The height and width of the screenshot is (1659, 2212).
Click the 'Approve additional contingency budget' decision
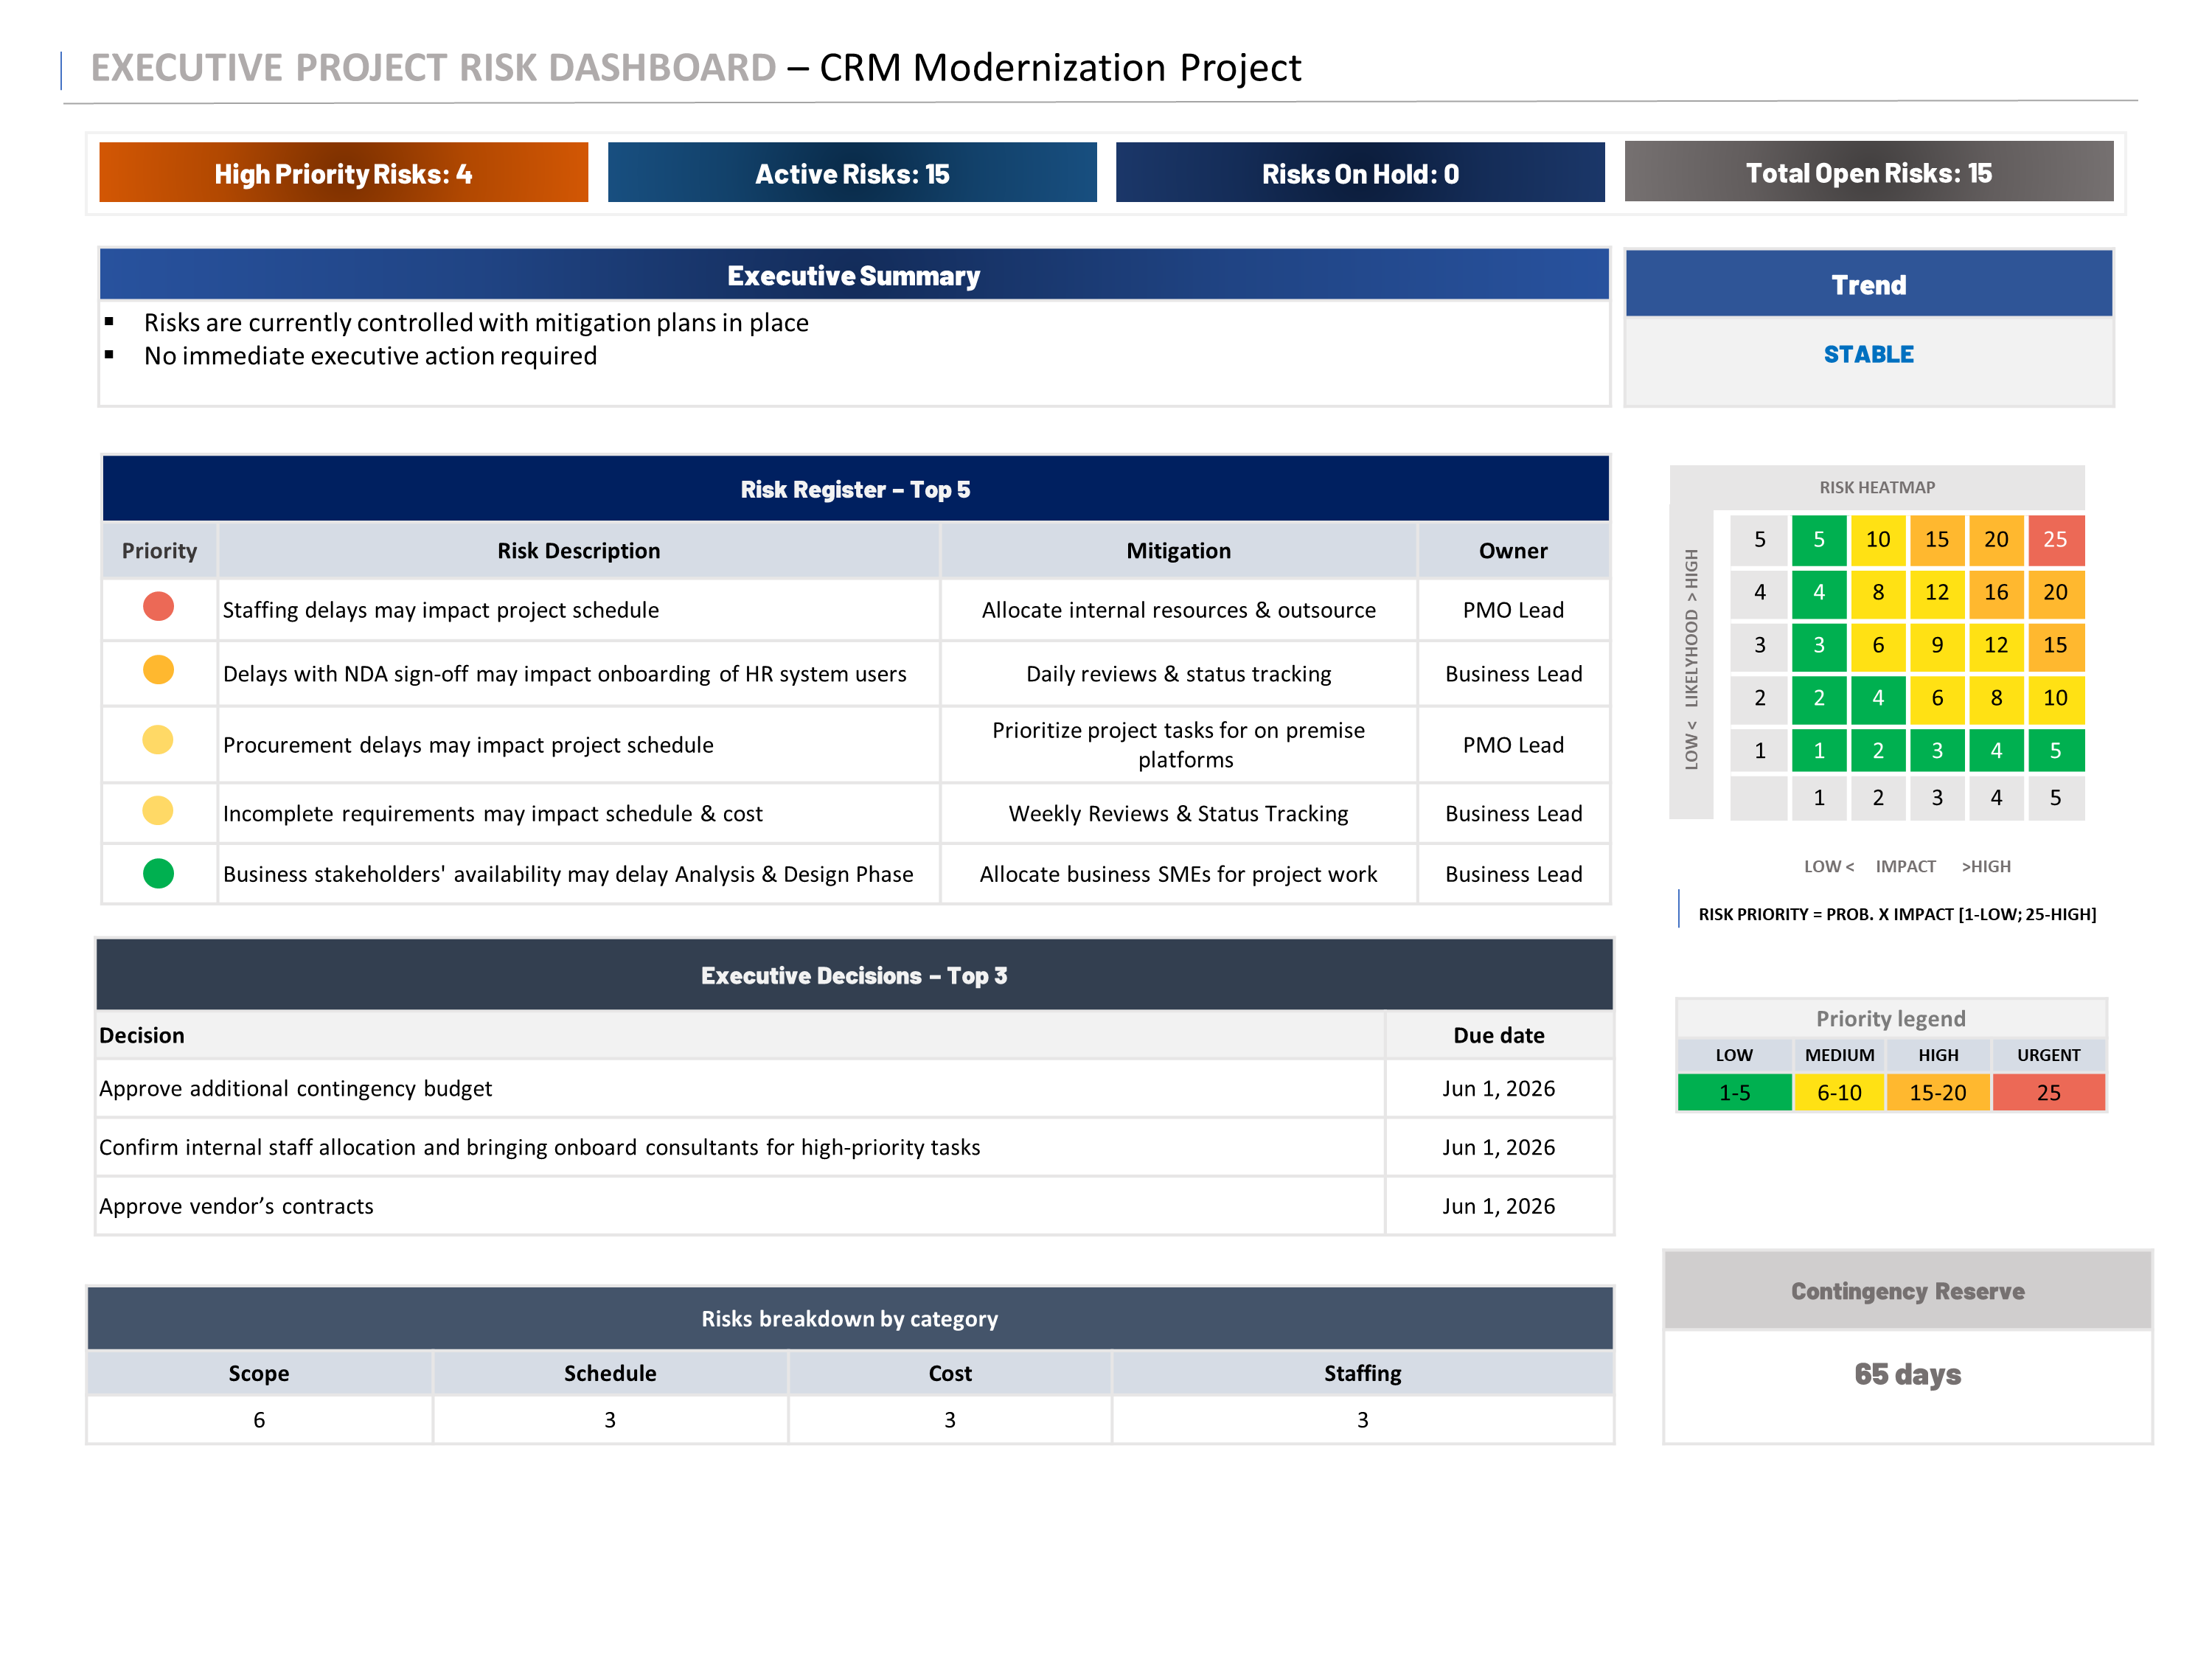tap(295, 1088)
